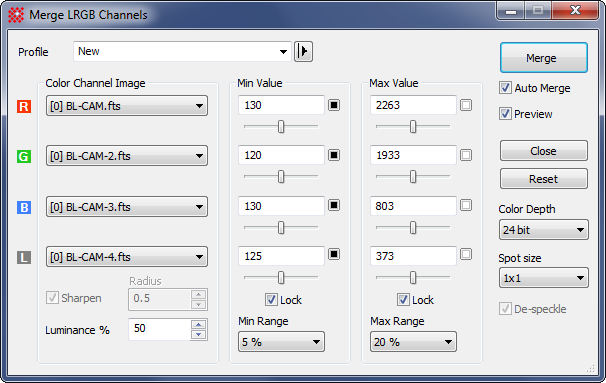Expand the Min Range 5 % dropdown
Image resolution: width=606 pixels, height=383 pixels.
tap(281, 342)
